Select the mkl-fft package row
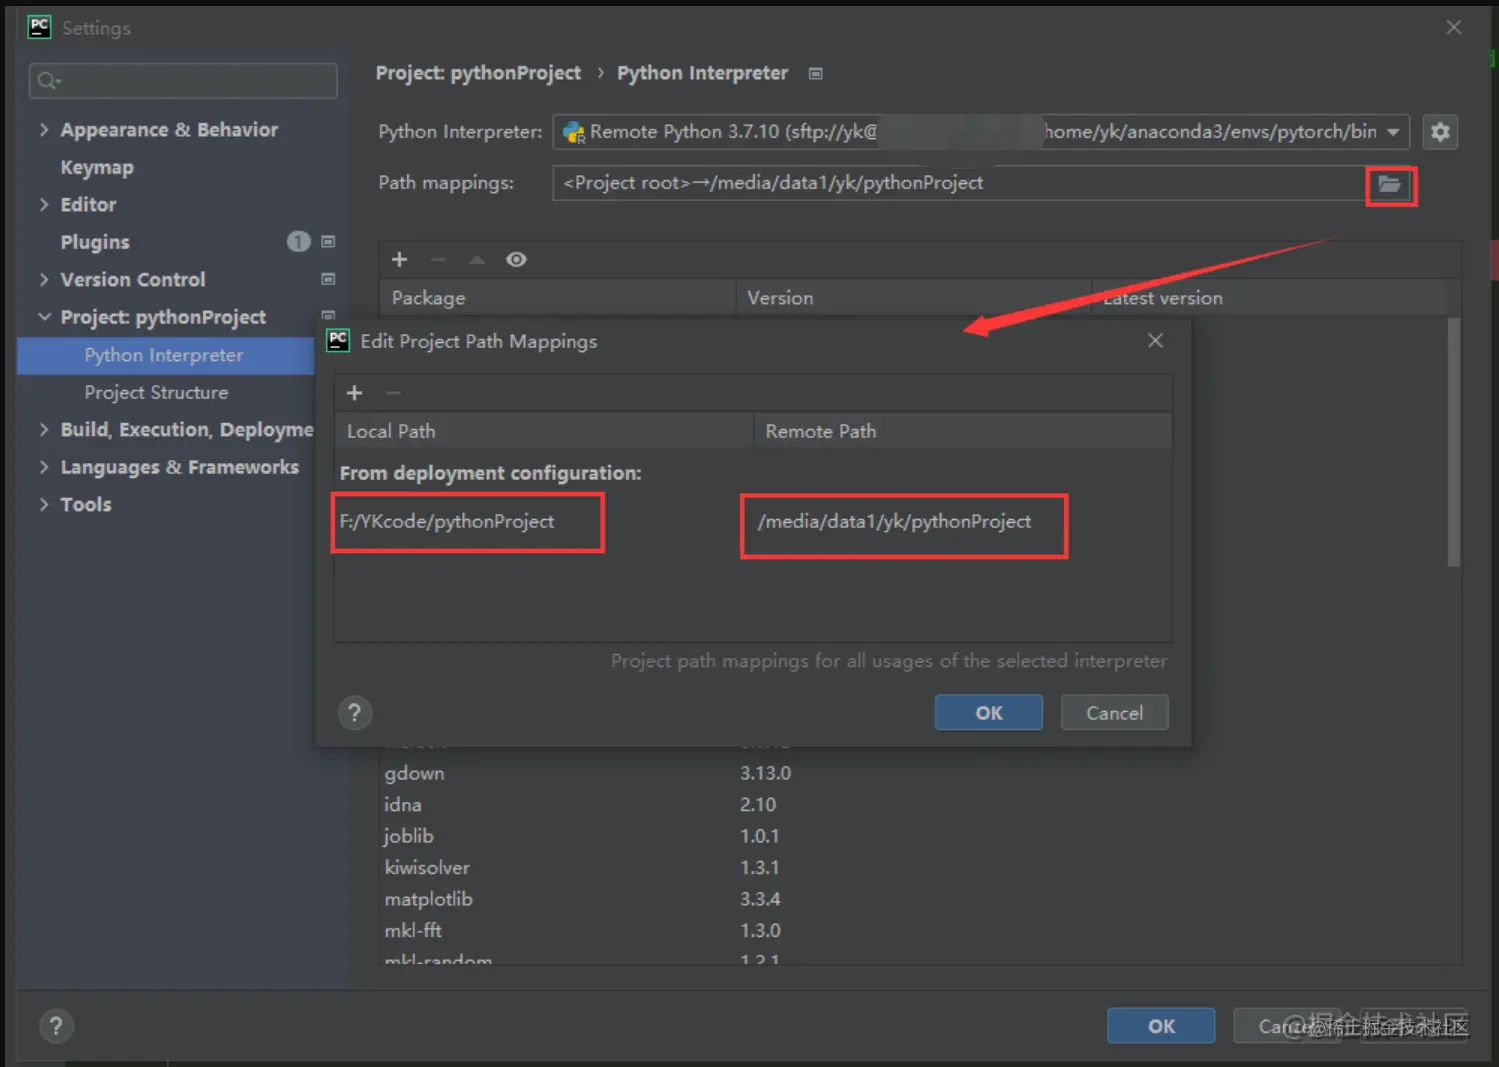Image resolution: width=1499 pixels, height=1067 pixels. coord(912,930)
